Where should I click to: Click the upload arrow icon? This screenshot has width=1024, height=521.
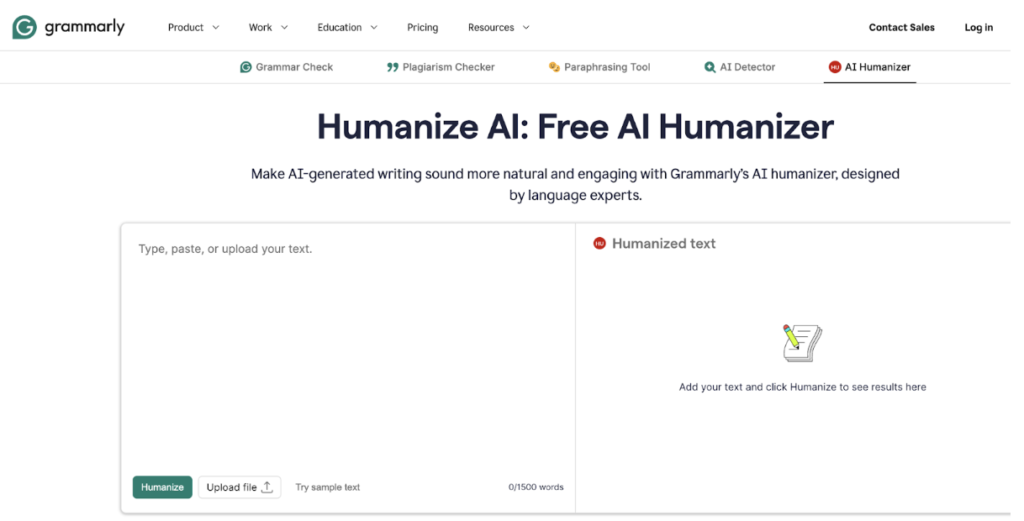click(x=267, y=487)
